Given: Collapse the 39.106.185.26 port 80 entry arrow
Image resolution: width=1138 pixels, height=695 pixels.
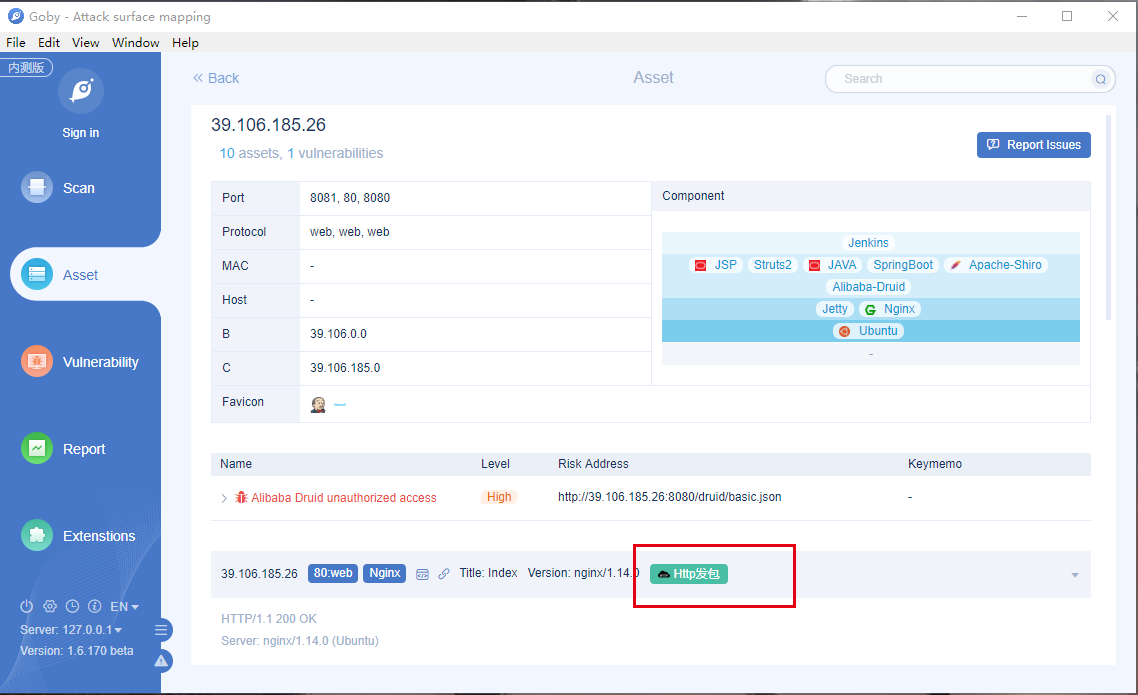Looking at the screenshot, I should [1075, 575].
